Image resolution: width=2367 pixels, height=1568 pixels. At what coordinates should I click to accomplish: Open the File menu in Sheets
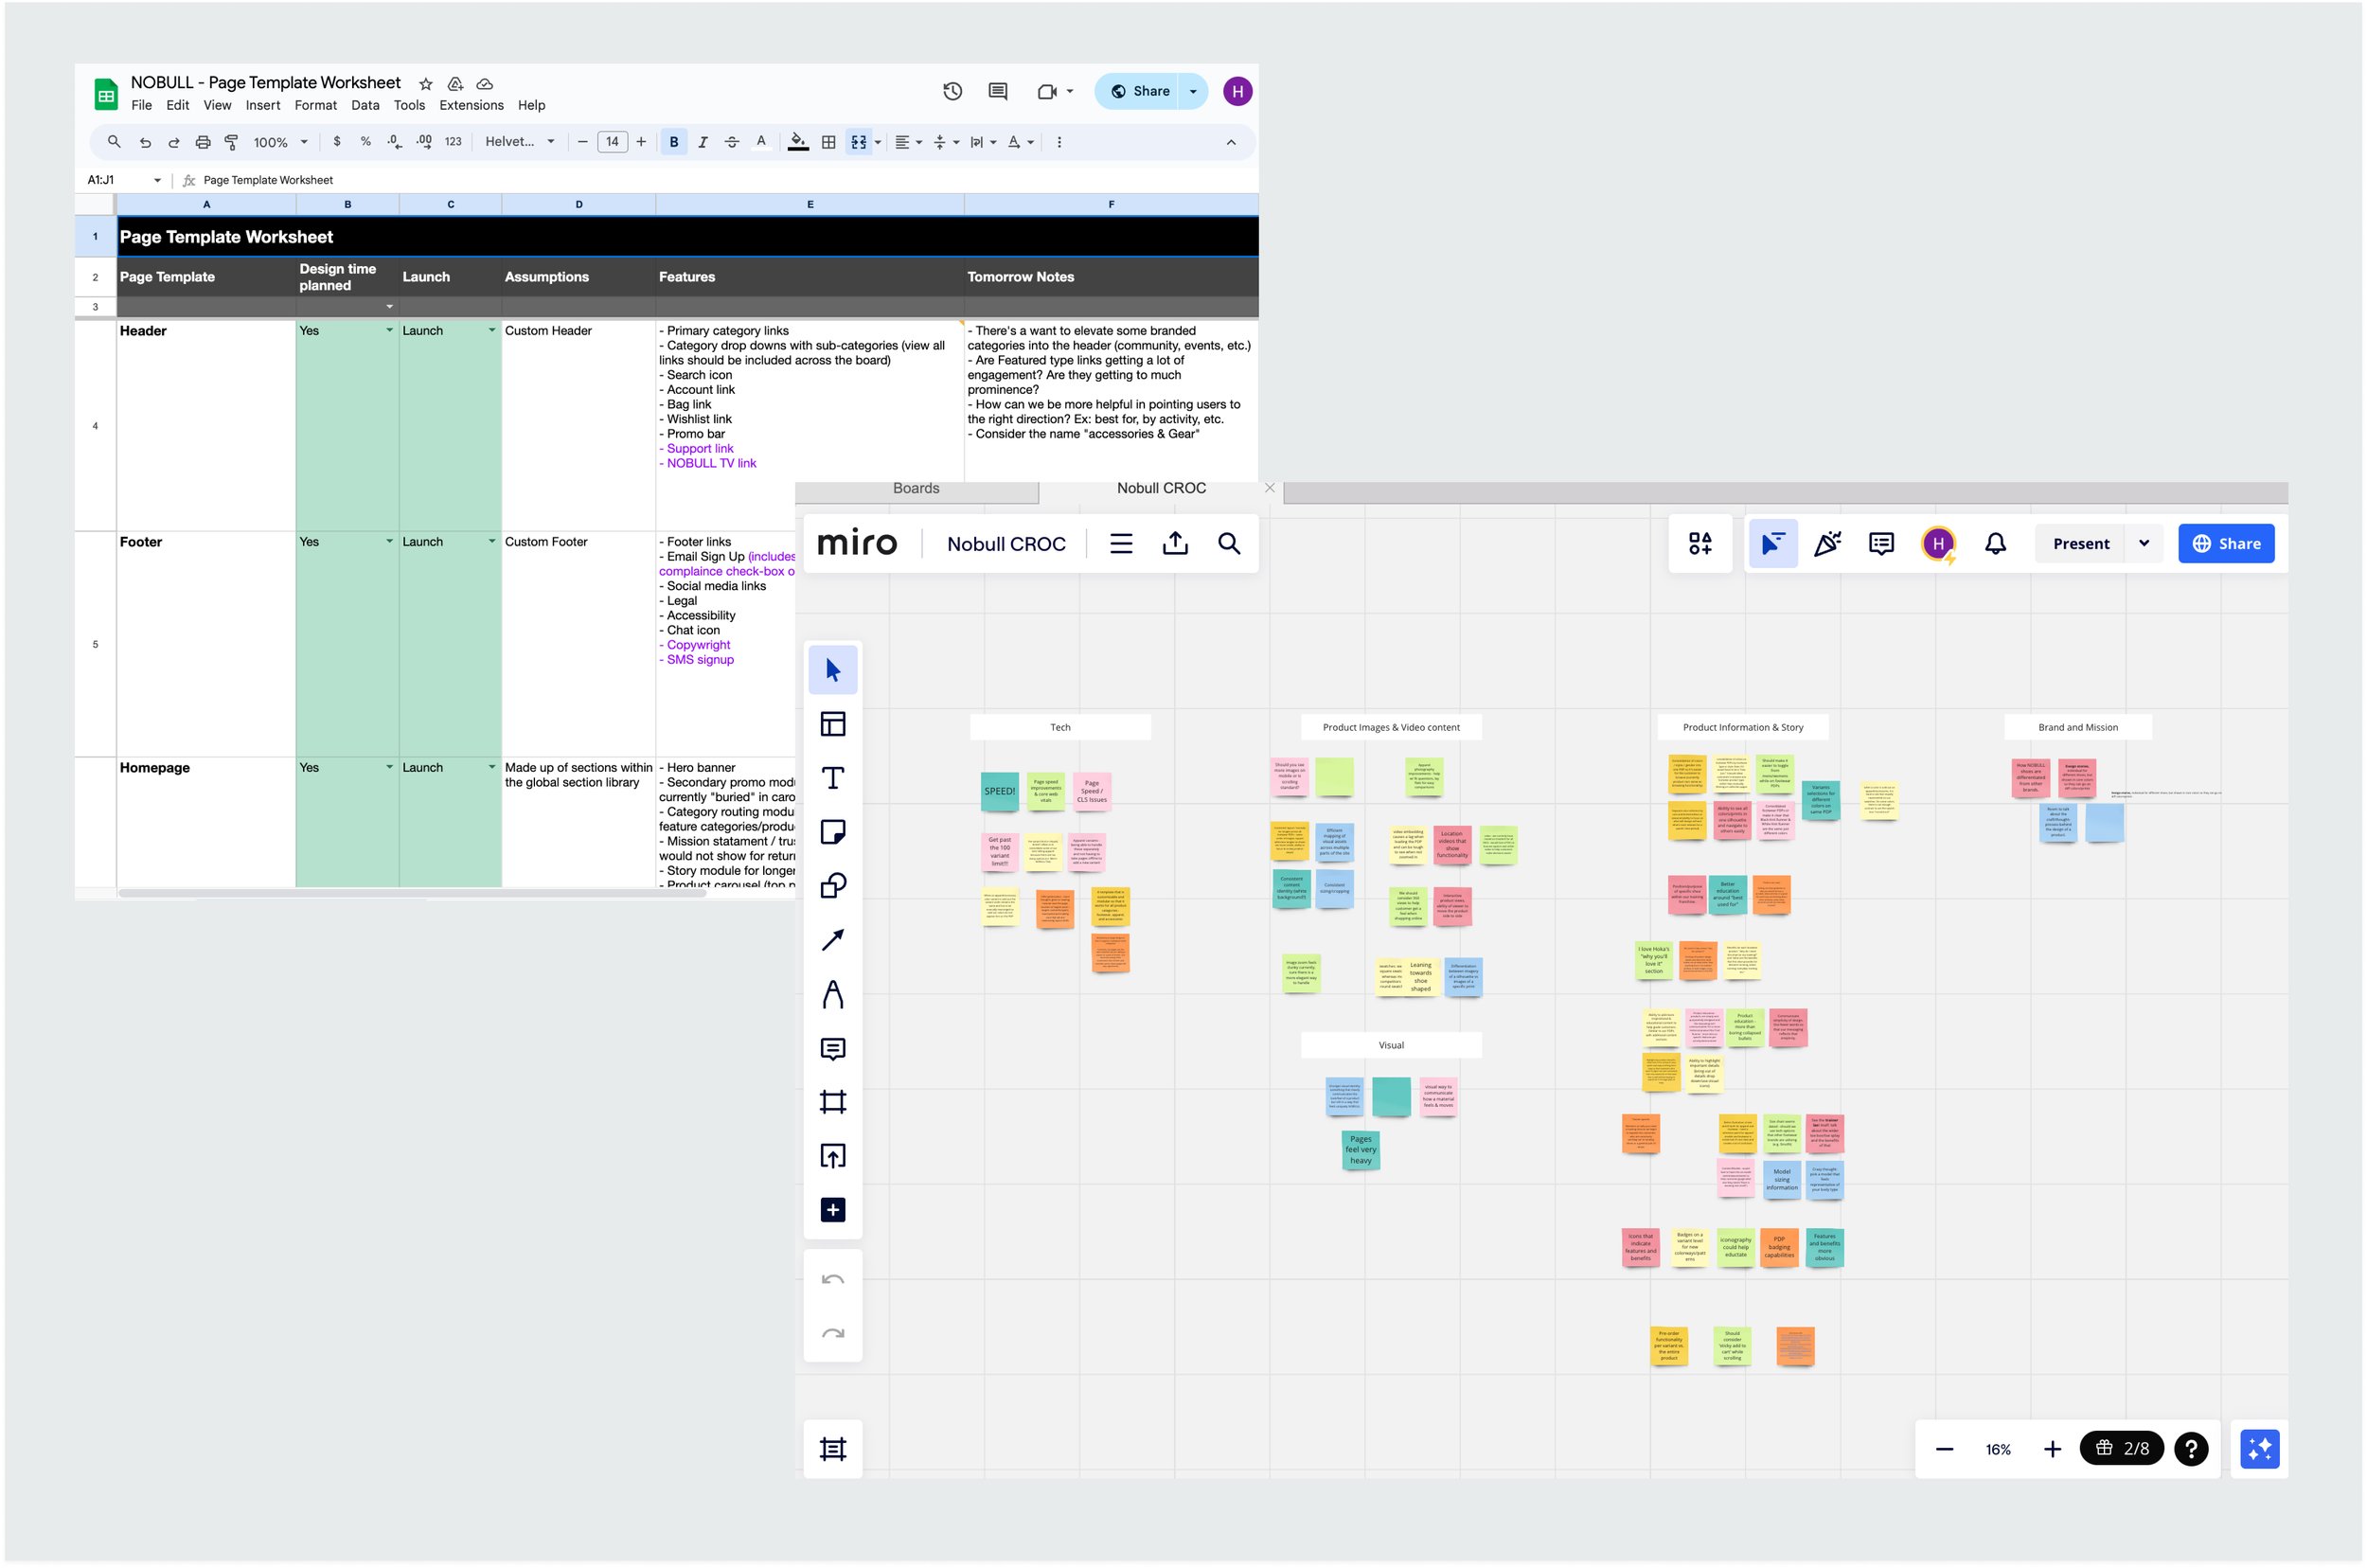(x=142, y=105)
